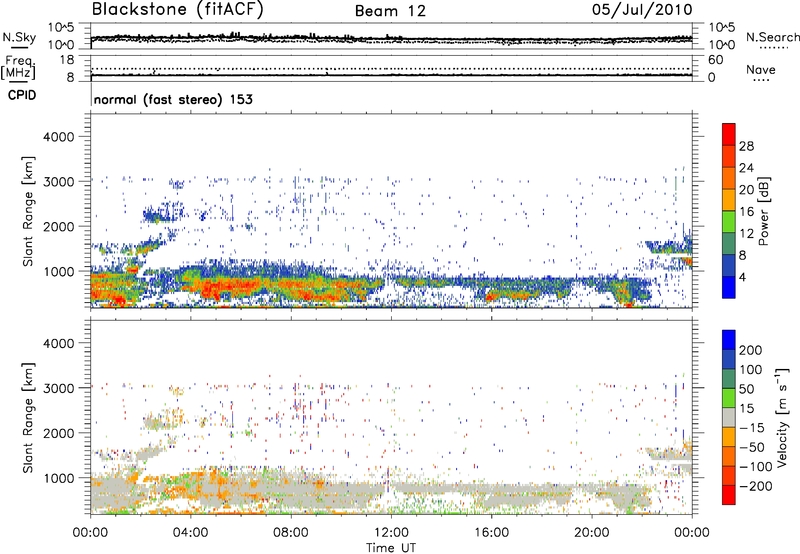Click the '-15' velocity colorbar tick value
Viewport: 800px width, 554px height.
pyautogui.click(x=750, y=428)
